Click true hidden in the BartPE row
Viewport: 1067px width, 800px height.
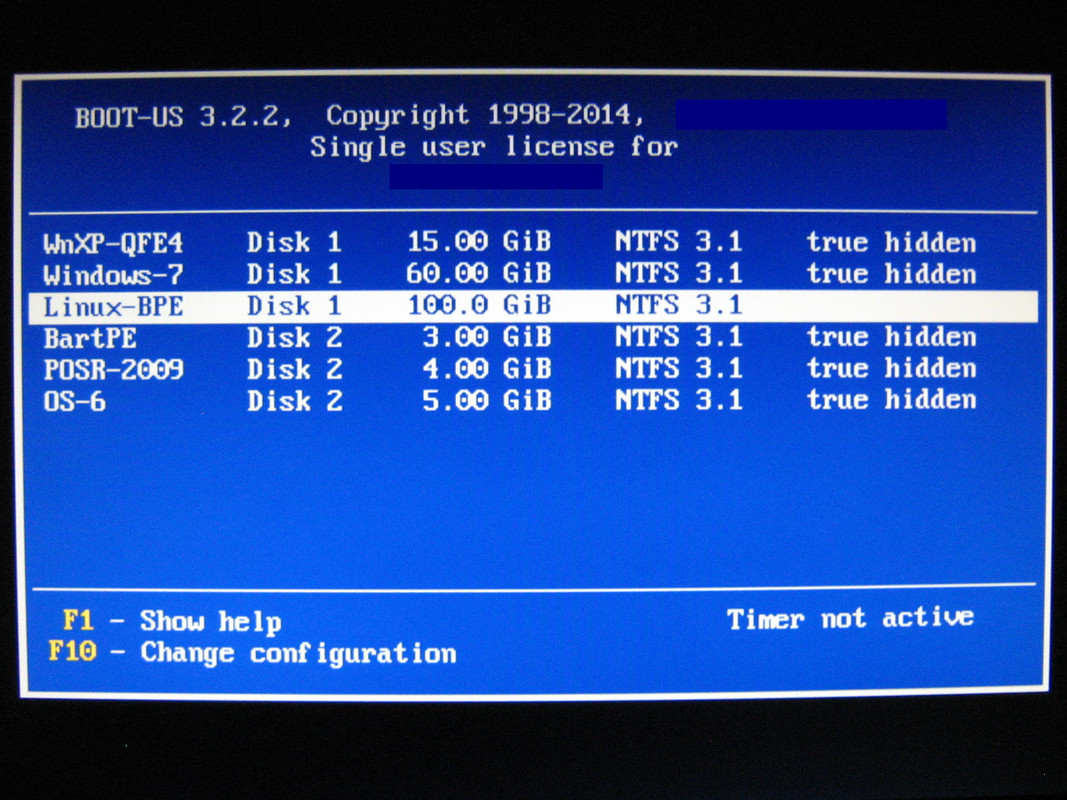pos(891,337)
